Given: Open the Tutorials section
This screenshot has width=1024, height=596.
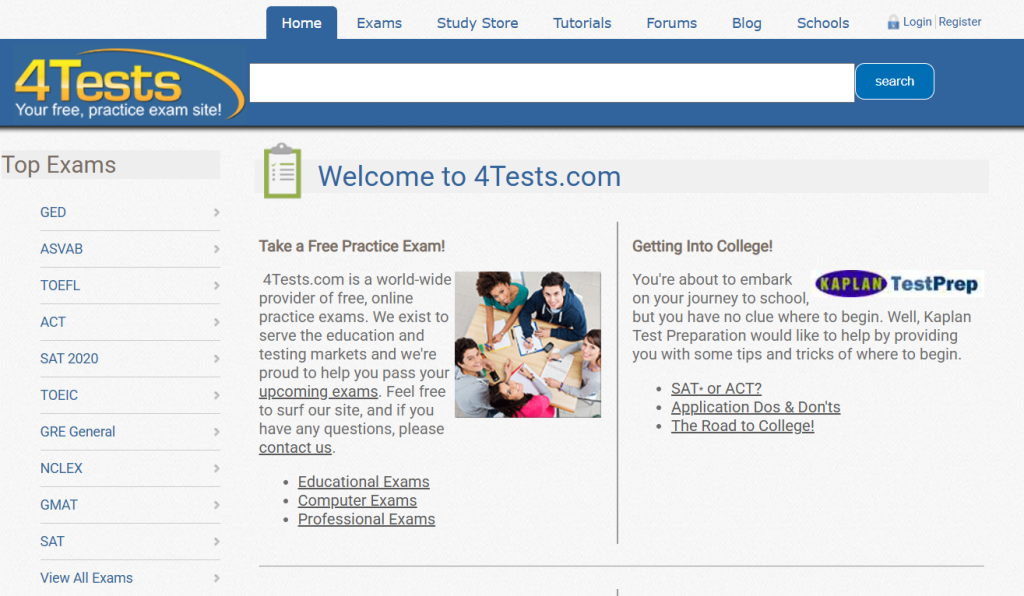Looking at the screenshot, I should 582,23.
